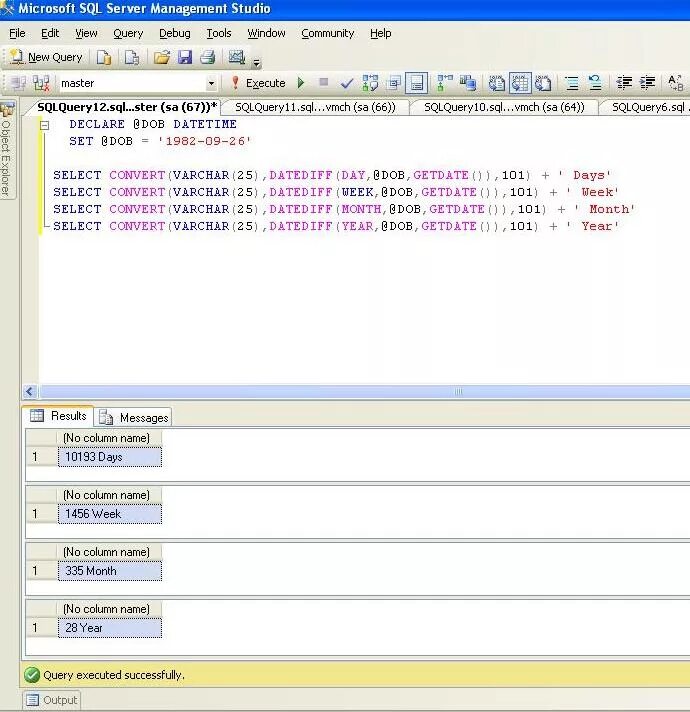The image size is (690, 712).
Task: Select Results to File icon
Action: [543, 83]
